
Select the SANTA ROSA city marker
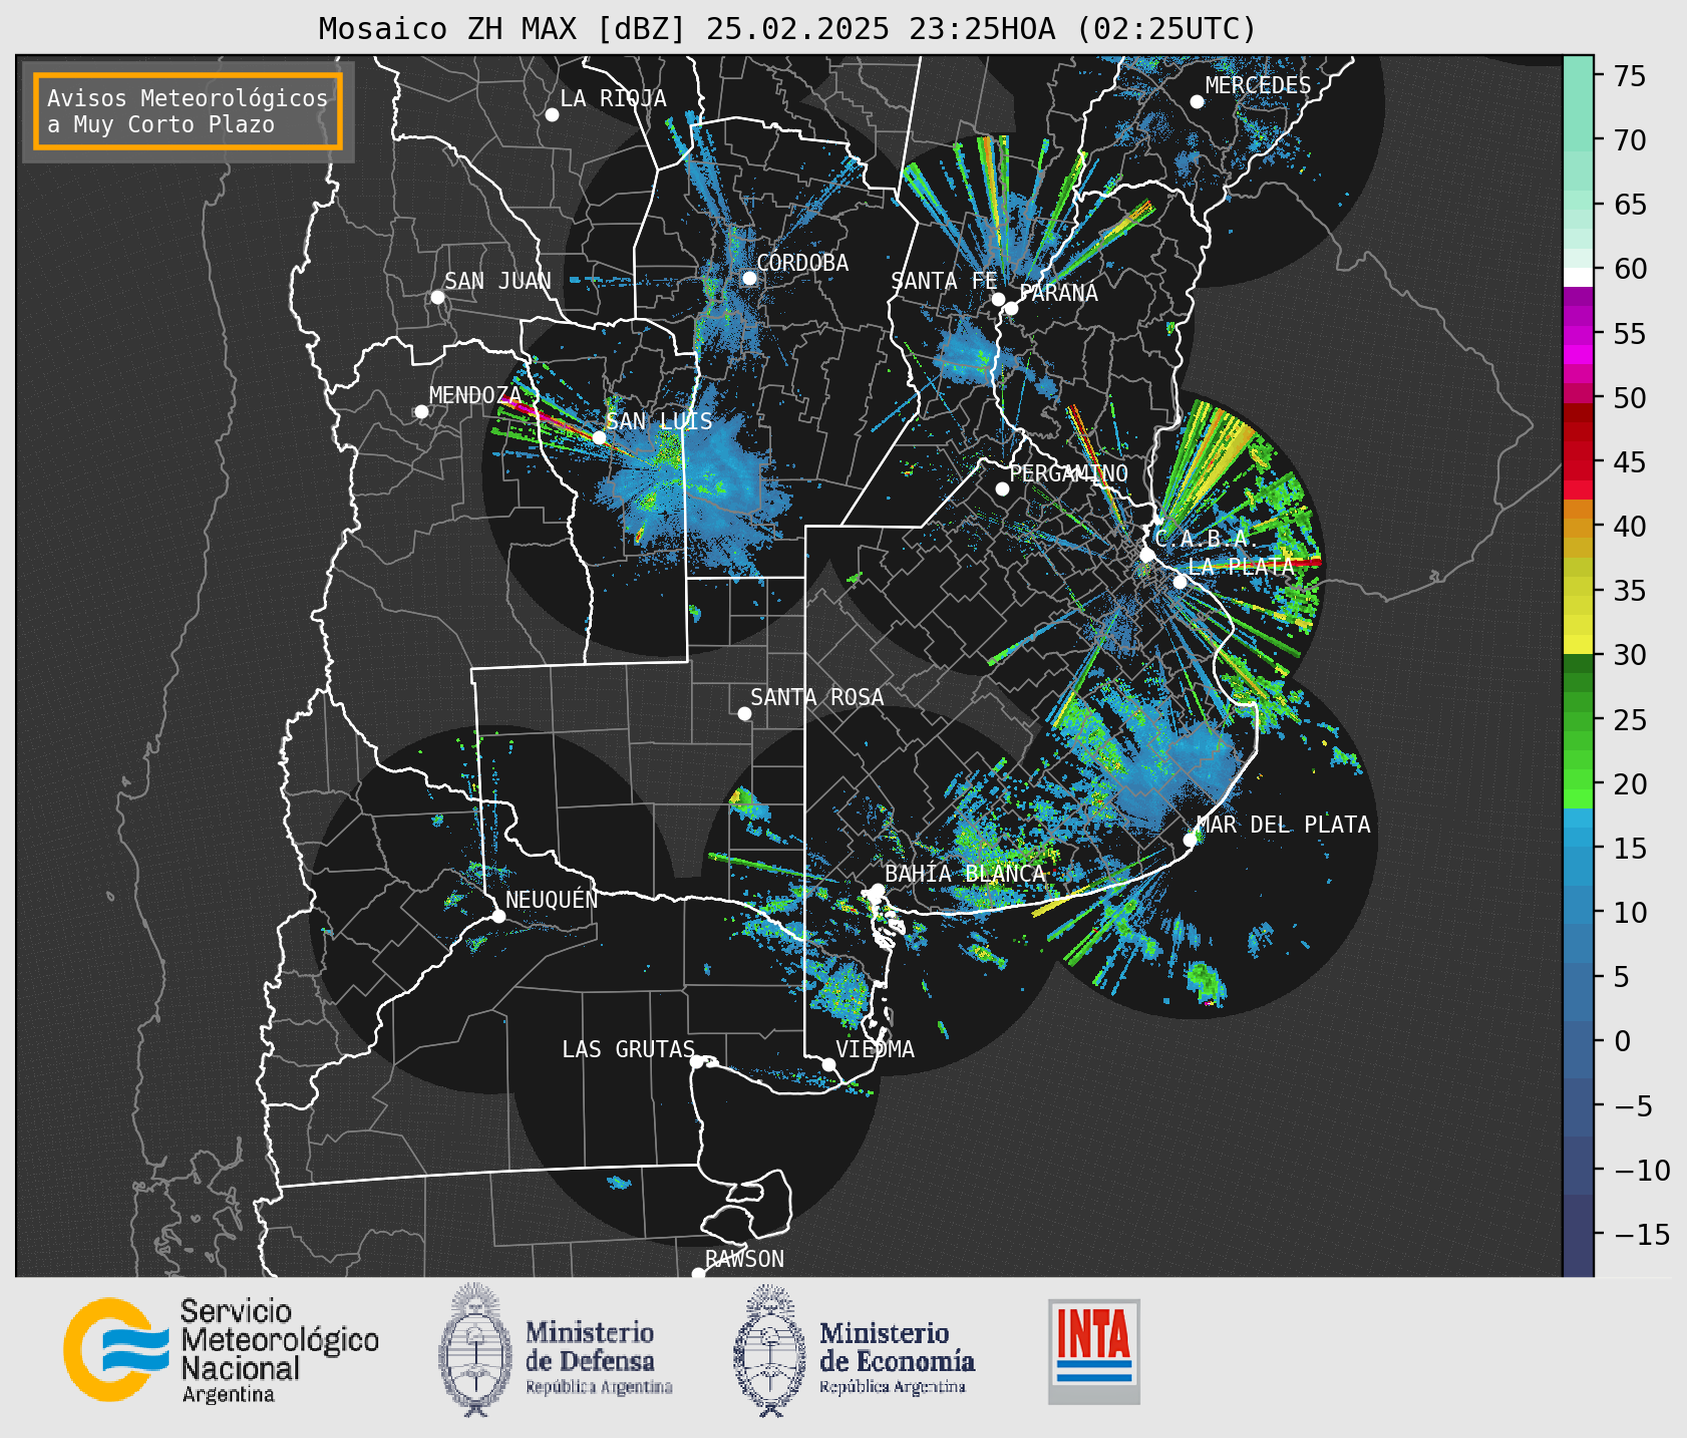pyautogui.click(x=744, y=714)
